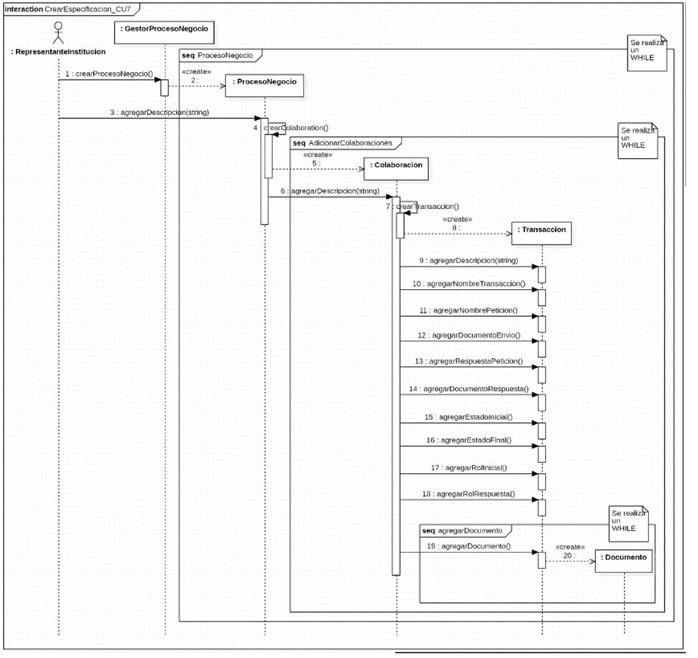Click the Documento lifeline box

tap(622, 556)
